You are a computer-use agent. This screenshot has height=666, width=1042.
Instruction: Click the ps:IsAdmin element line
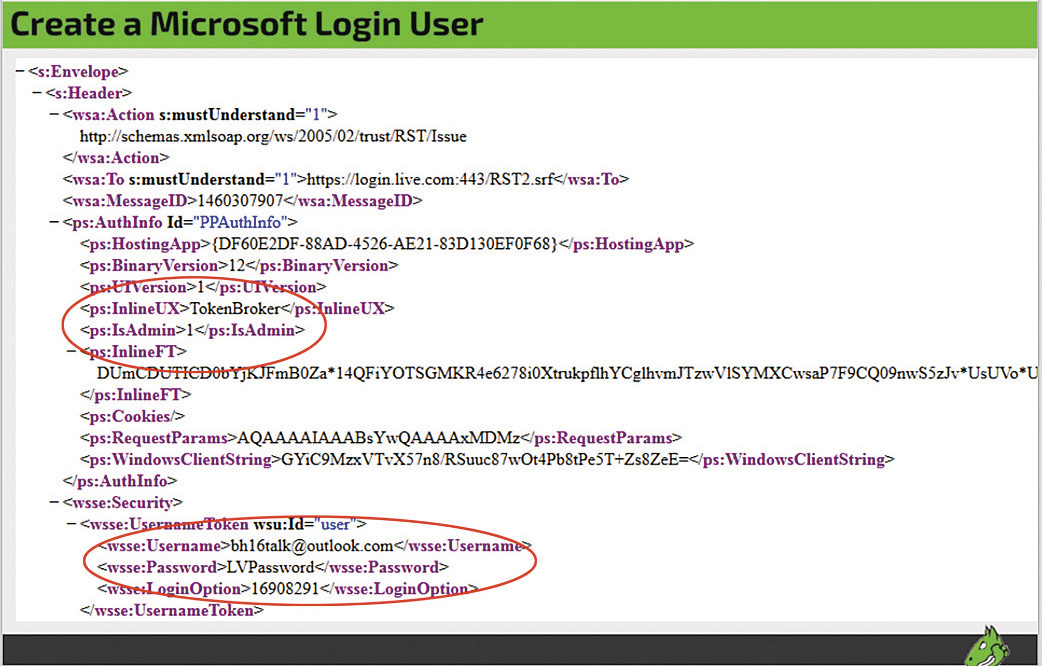click(x=192, y=330)
